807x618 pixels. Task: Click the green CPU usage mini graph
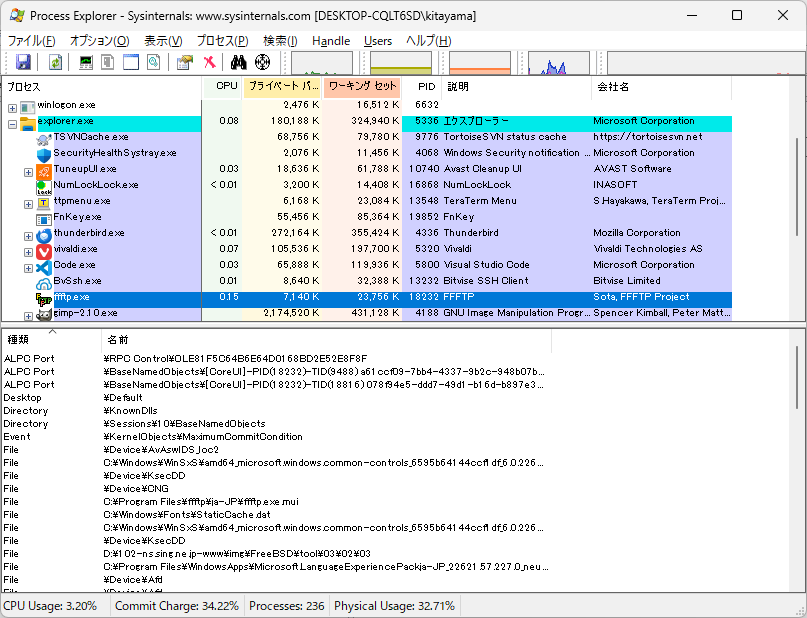[x=322, y=63]
